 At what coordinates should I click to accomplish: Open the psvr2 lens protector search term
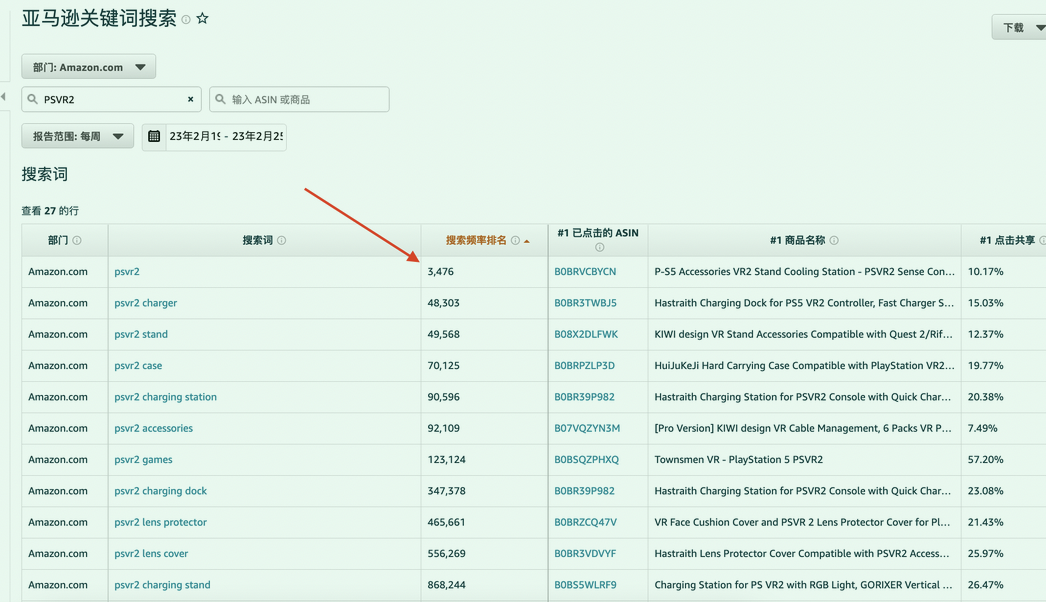pos(161,523)
